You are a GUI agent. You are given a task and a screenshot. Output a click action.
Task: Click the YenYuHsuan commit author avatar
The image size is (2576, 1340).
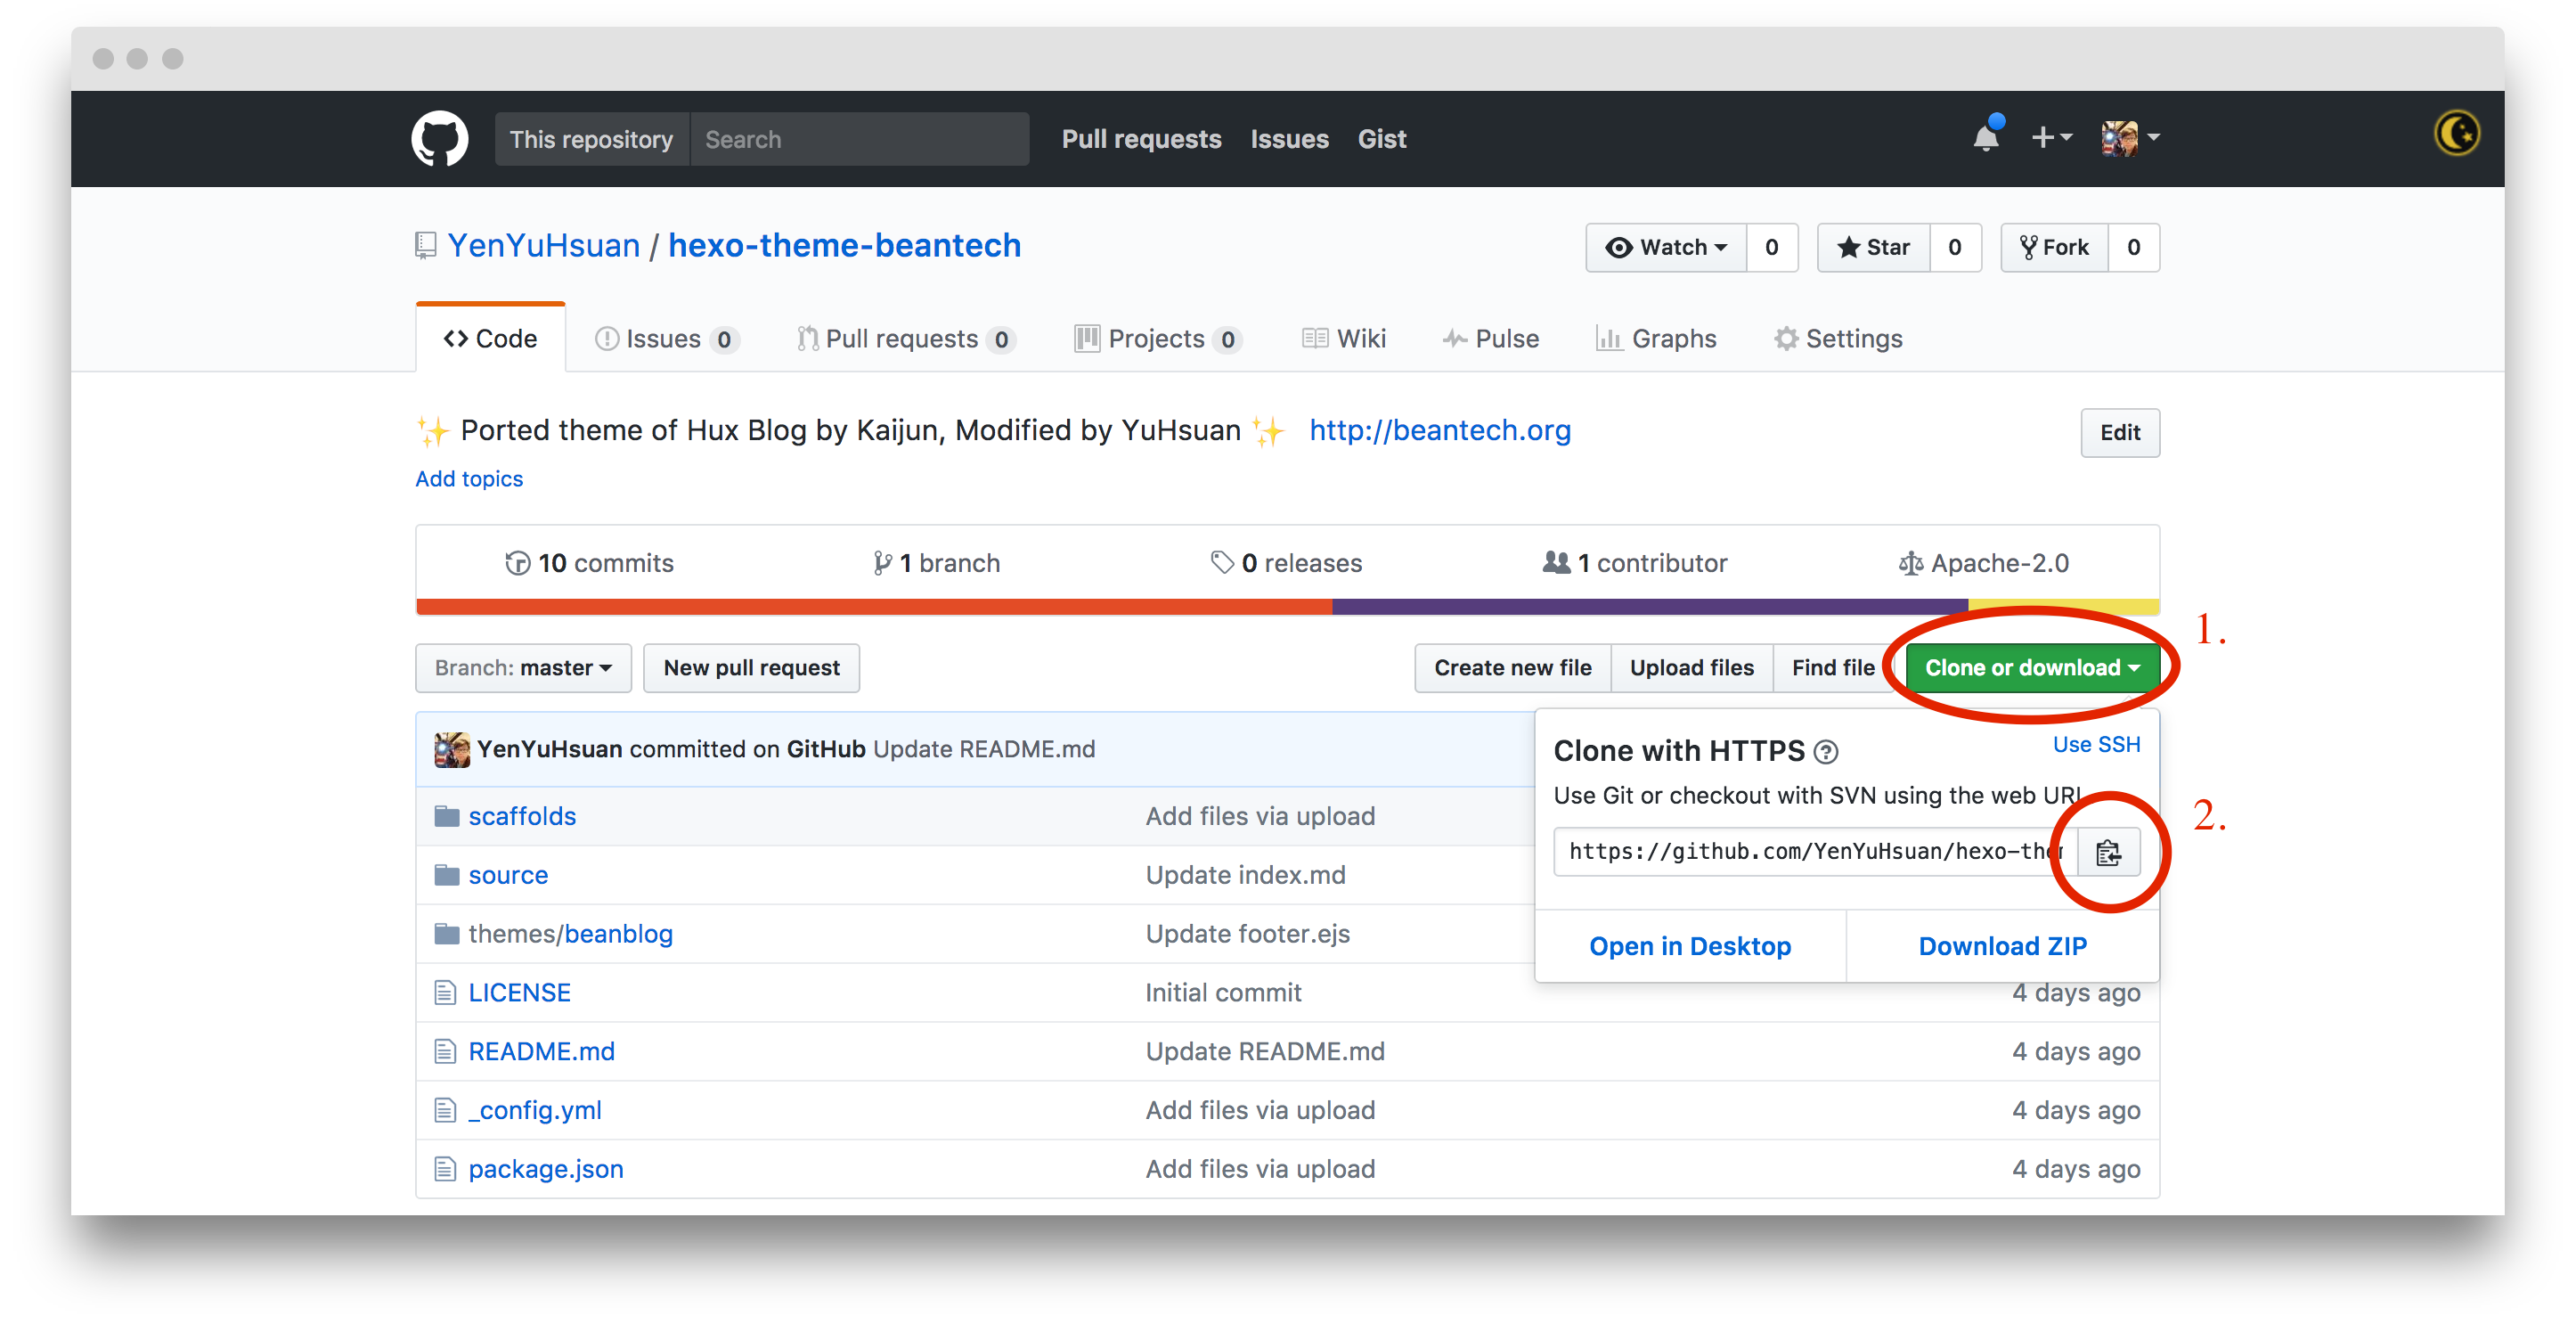coord(451,749)
